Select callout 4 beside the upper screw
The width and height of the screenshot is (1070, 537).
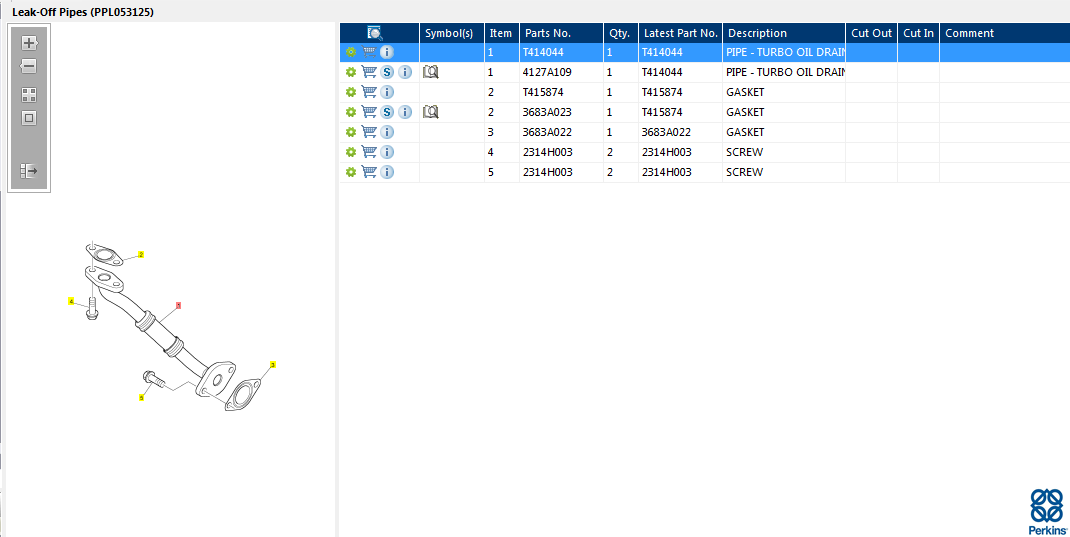(x=71, y=301)
